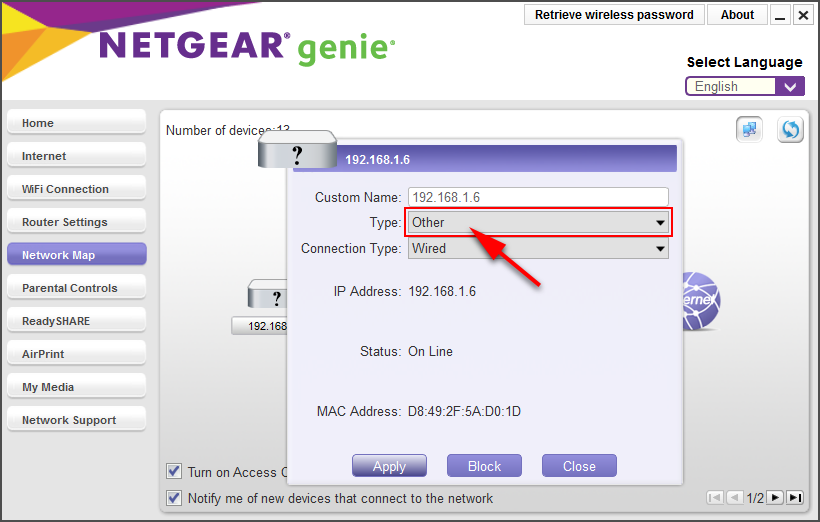Click the network map view icon
Screen dimensions: 820x522
pos(750,130)
